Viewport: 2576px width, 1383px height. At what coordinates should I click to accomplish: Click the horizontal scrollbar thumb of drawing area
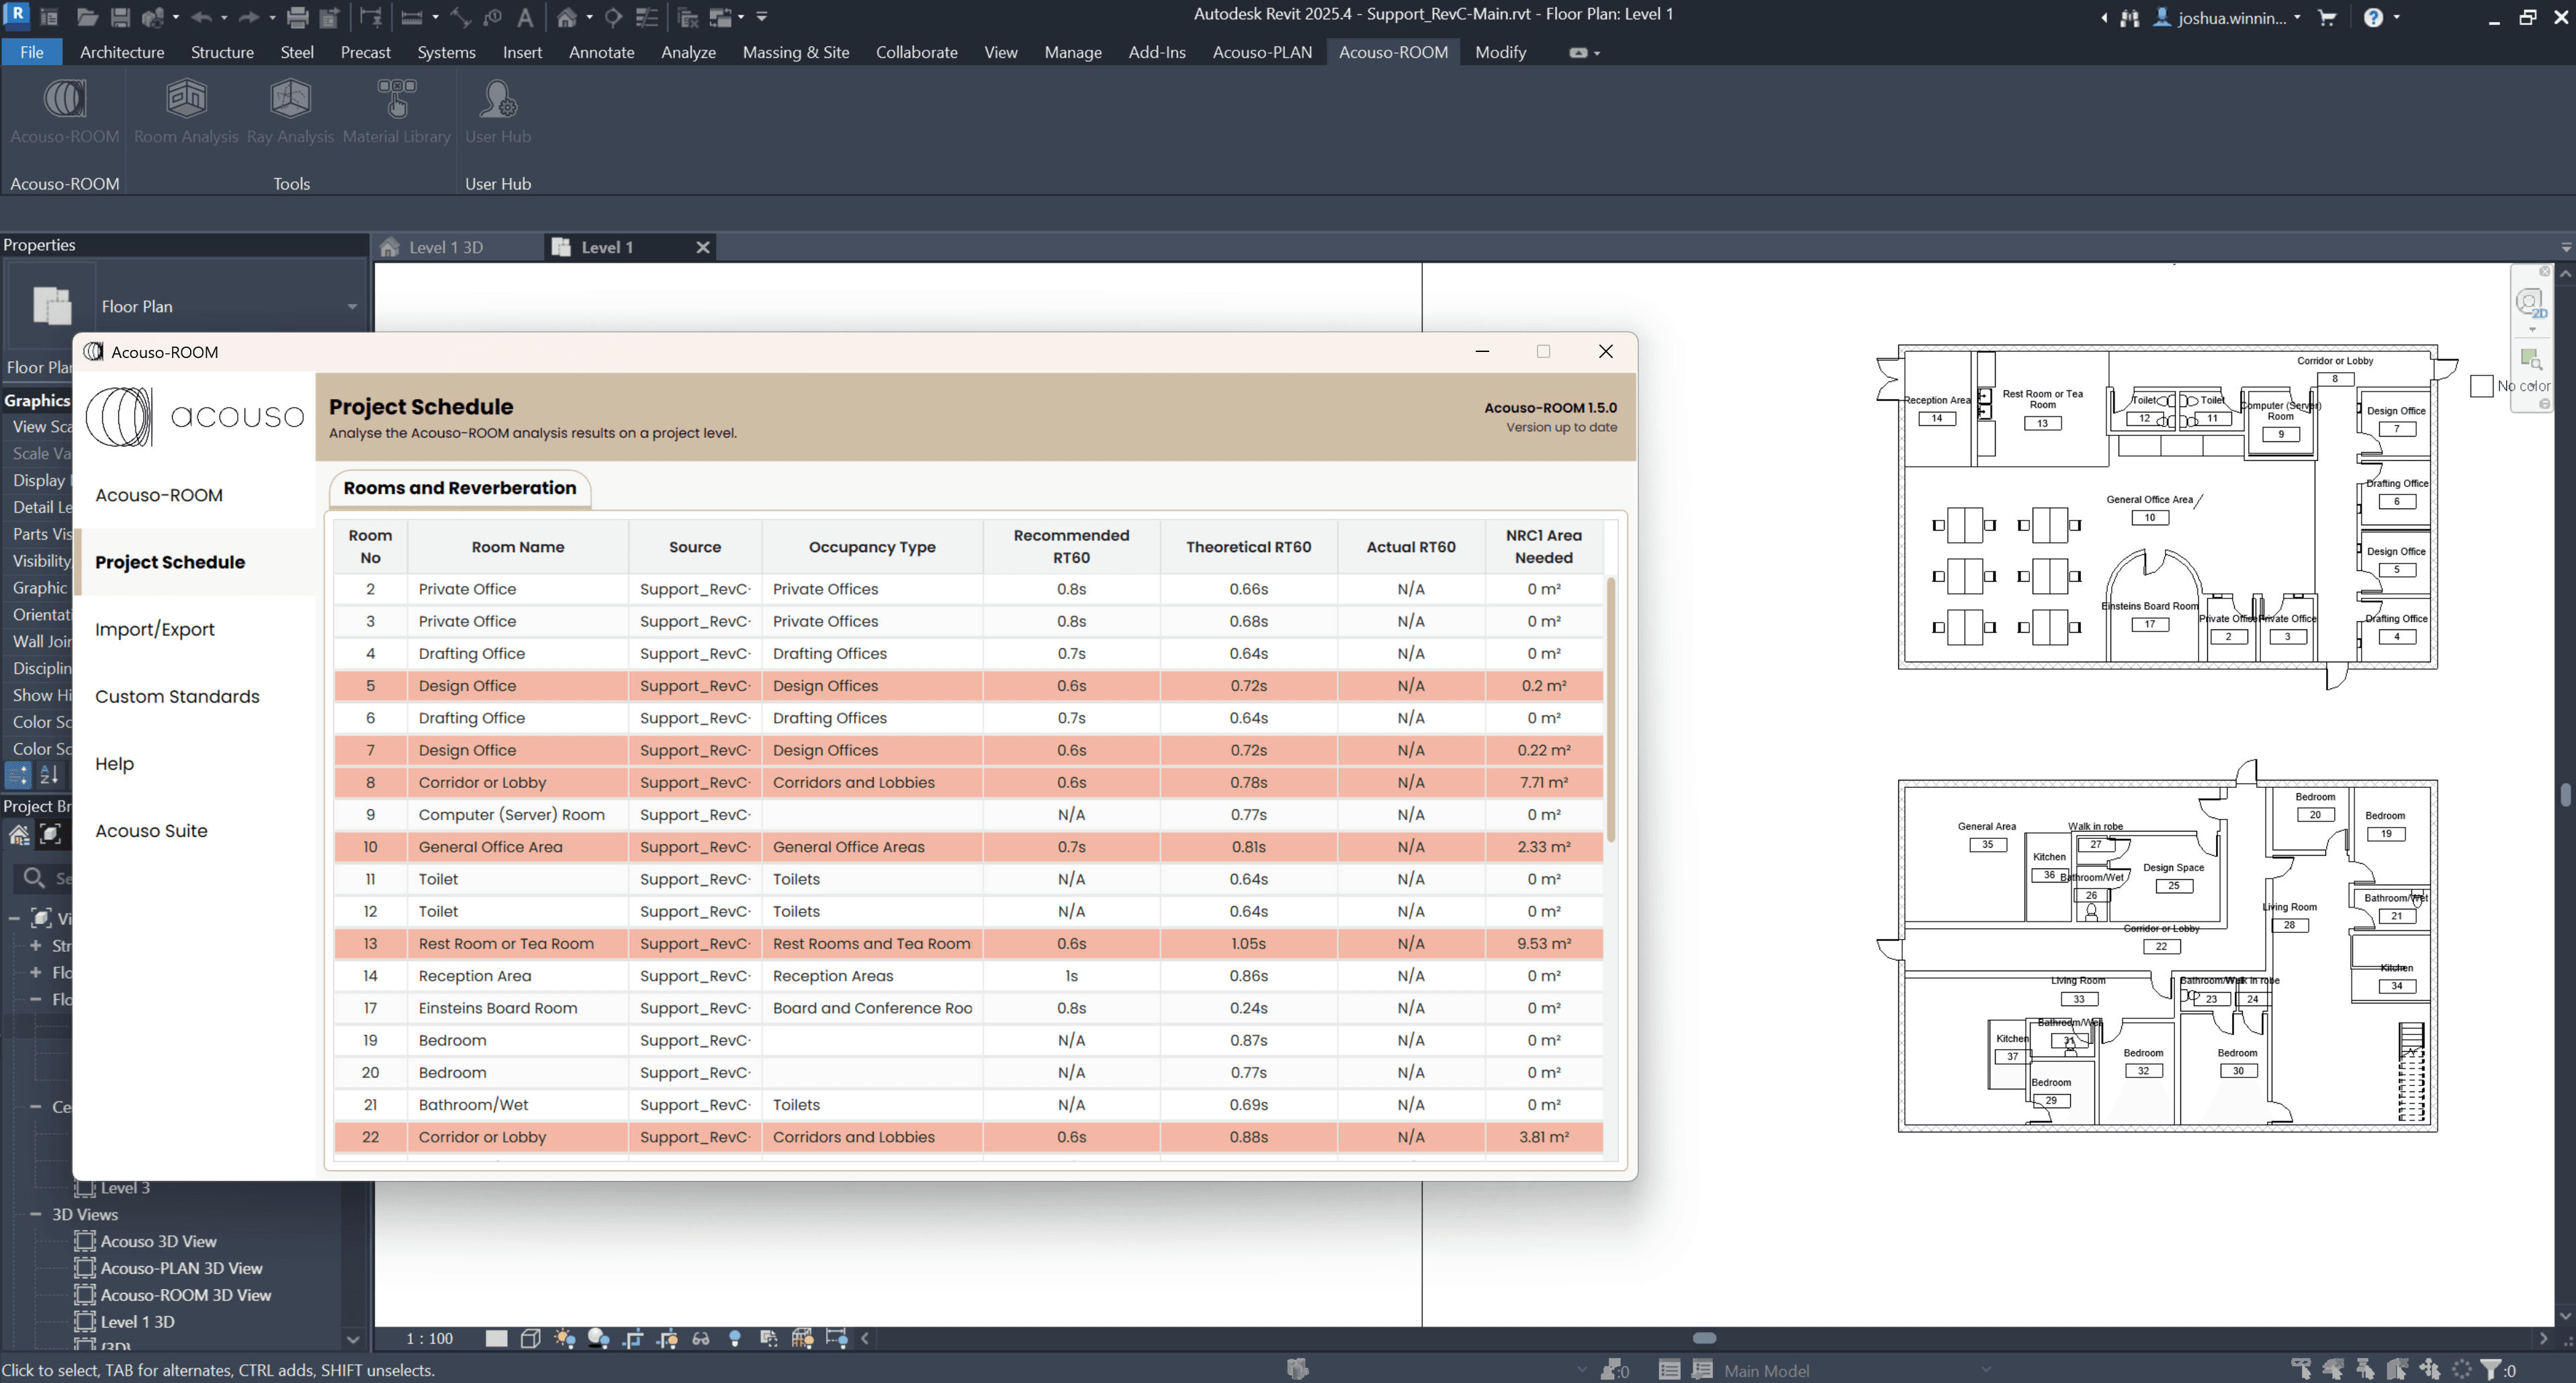[x=1704, y=1338]
